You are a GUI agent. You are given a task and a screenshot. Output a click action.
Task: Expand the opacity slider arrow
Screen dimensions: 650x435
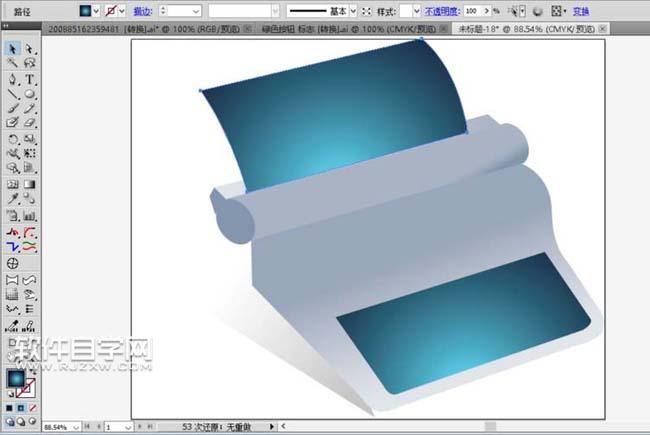[487, 11]
